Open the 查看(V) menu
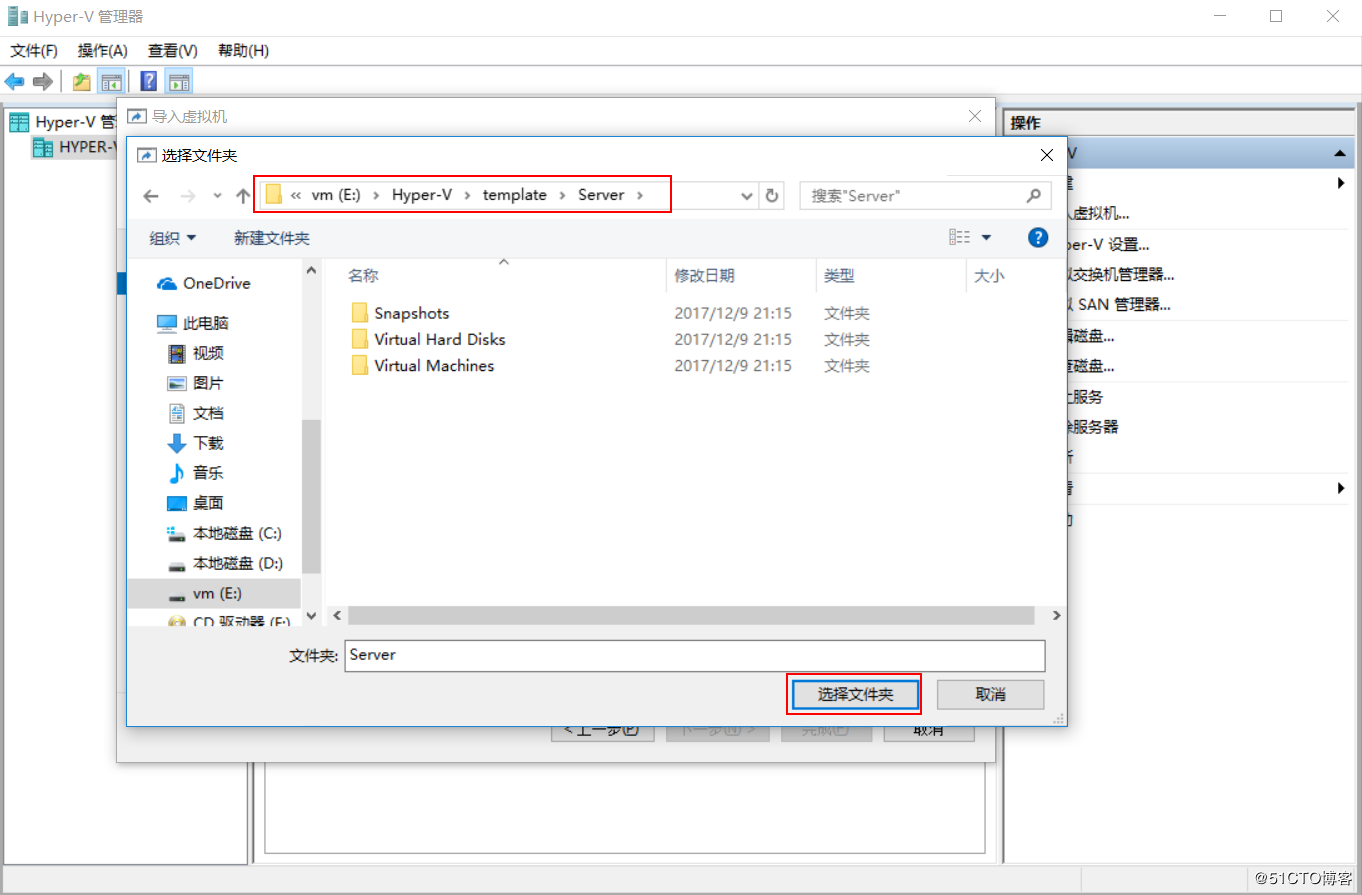The height and width of the screenshot is (895, 1362). (x=171, y=50)
